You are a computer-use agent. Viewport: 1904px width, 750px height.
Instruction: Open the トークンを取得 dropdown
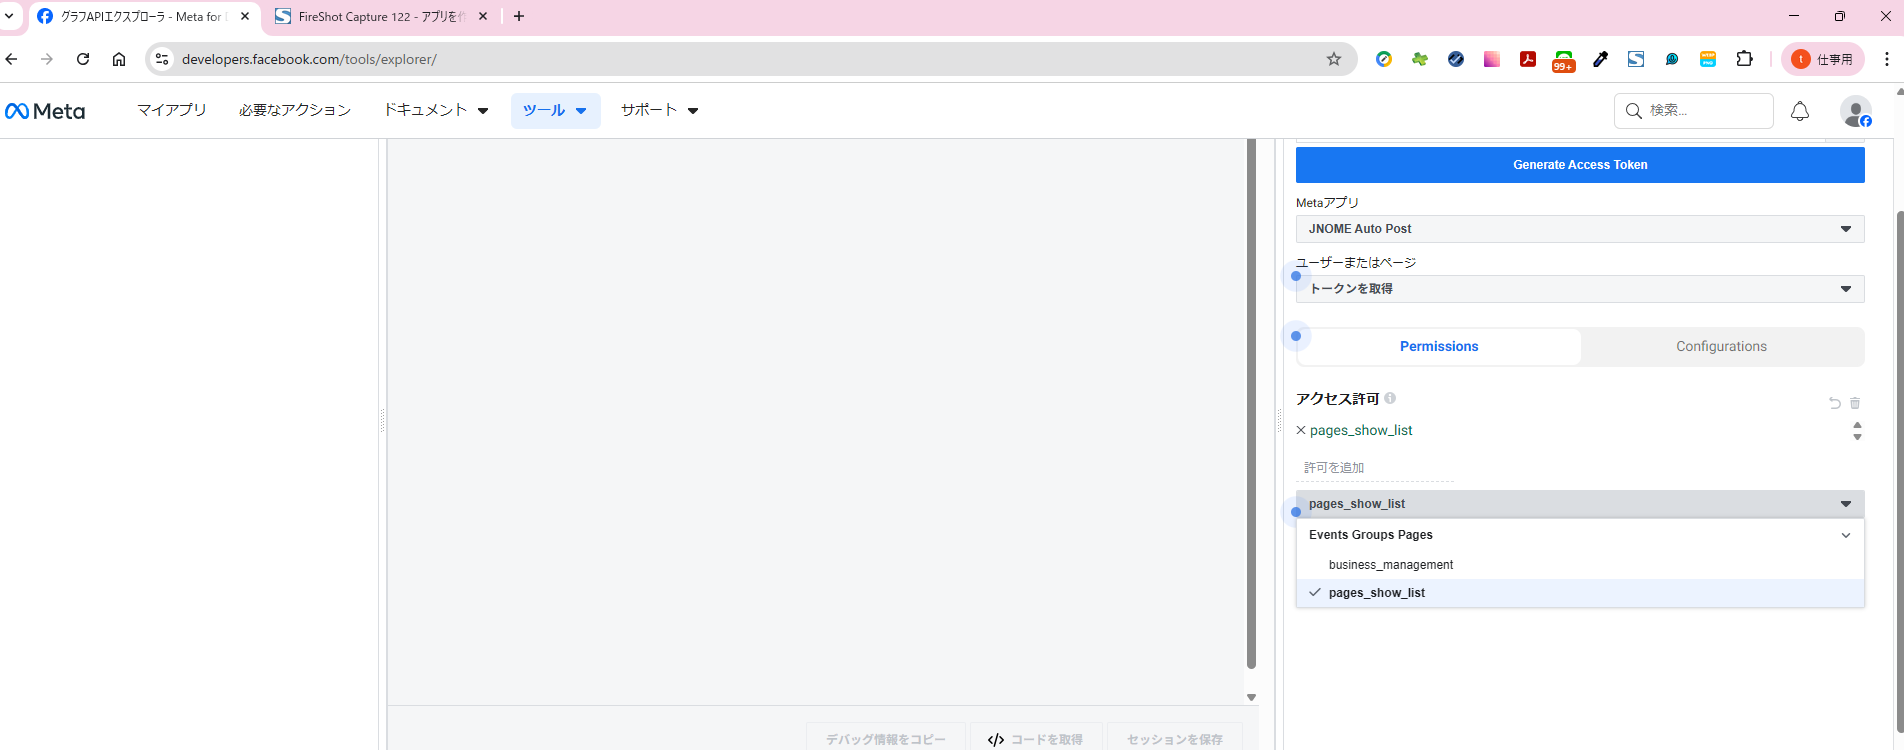point(1580,289)
